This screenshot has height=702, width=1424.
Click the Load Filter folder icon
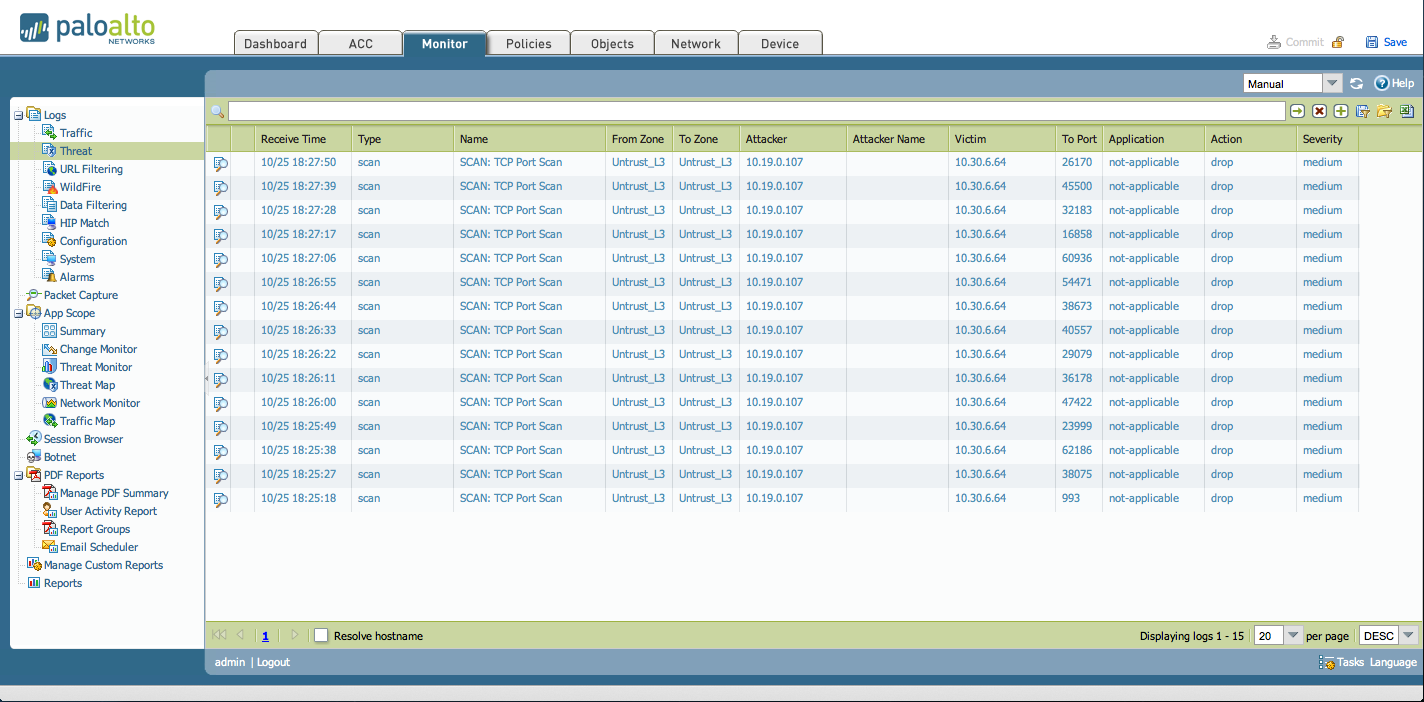[1385, 111]
